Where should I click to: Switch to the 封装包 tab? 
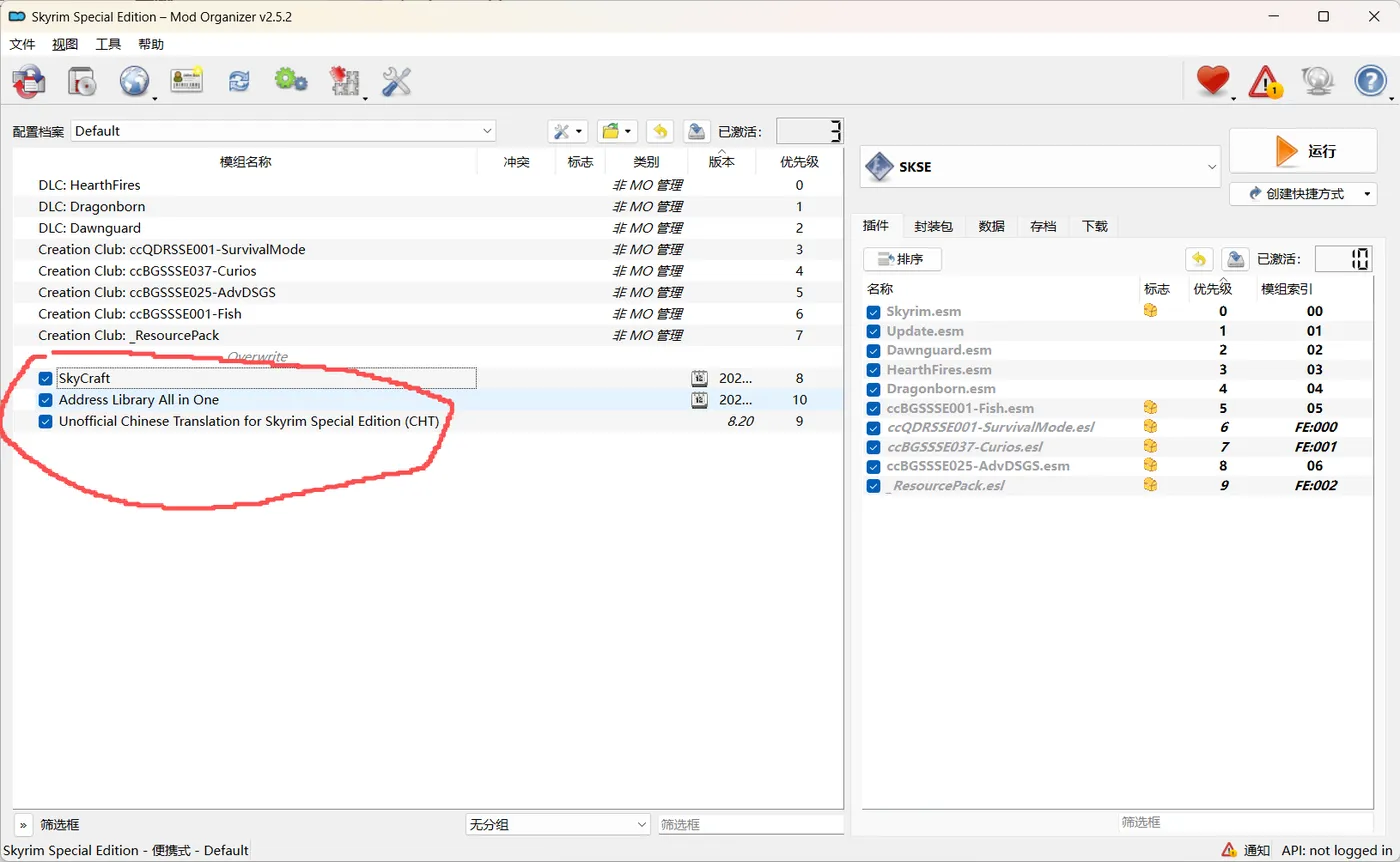point(933,227)
